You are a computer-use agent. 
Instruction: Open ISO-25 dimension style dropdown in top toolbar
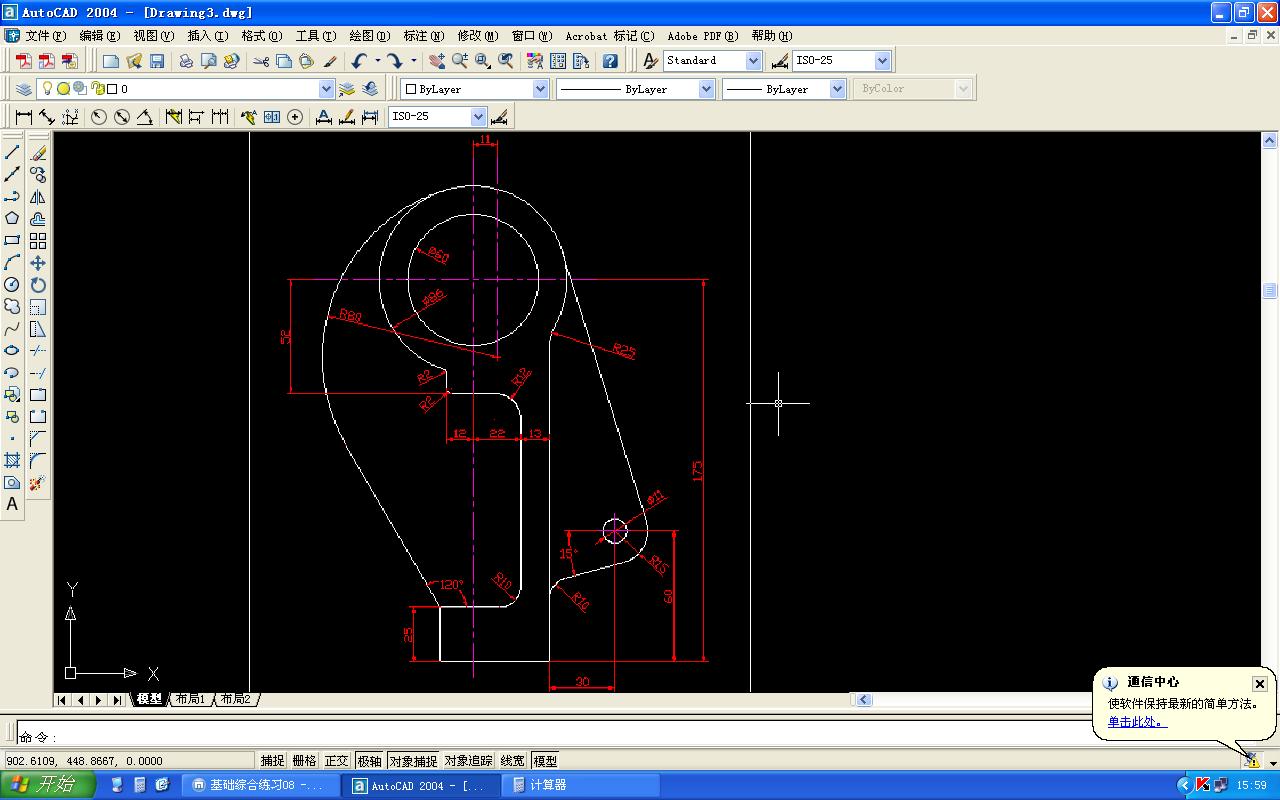click(x=882, y=61)
